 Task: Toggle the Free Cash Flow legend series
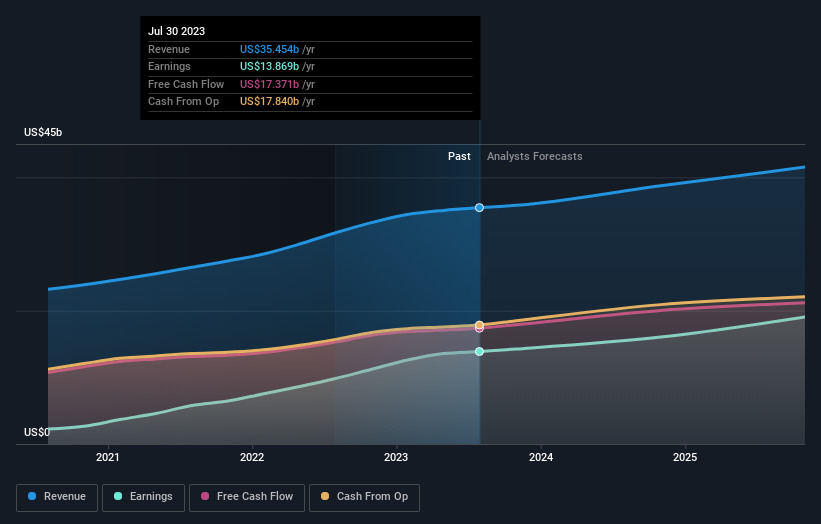click(247, 497)
